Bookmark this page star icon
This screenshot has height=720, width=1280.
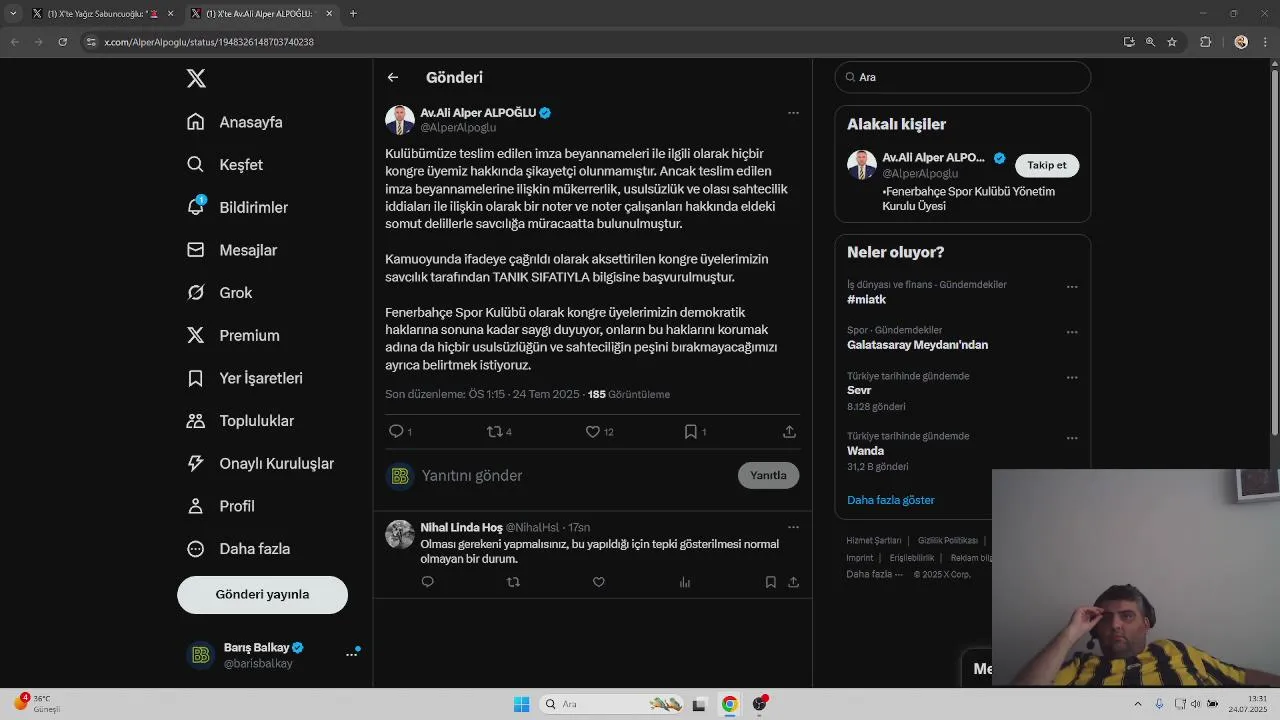[x=1172, y=42]
